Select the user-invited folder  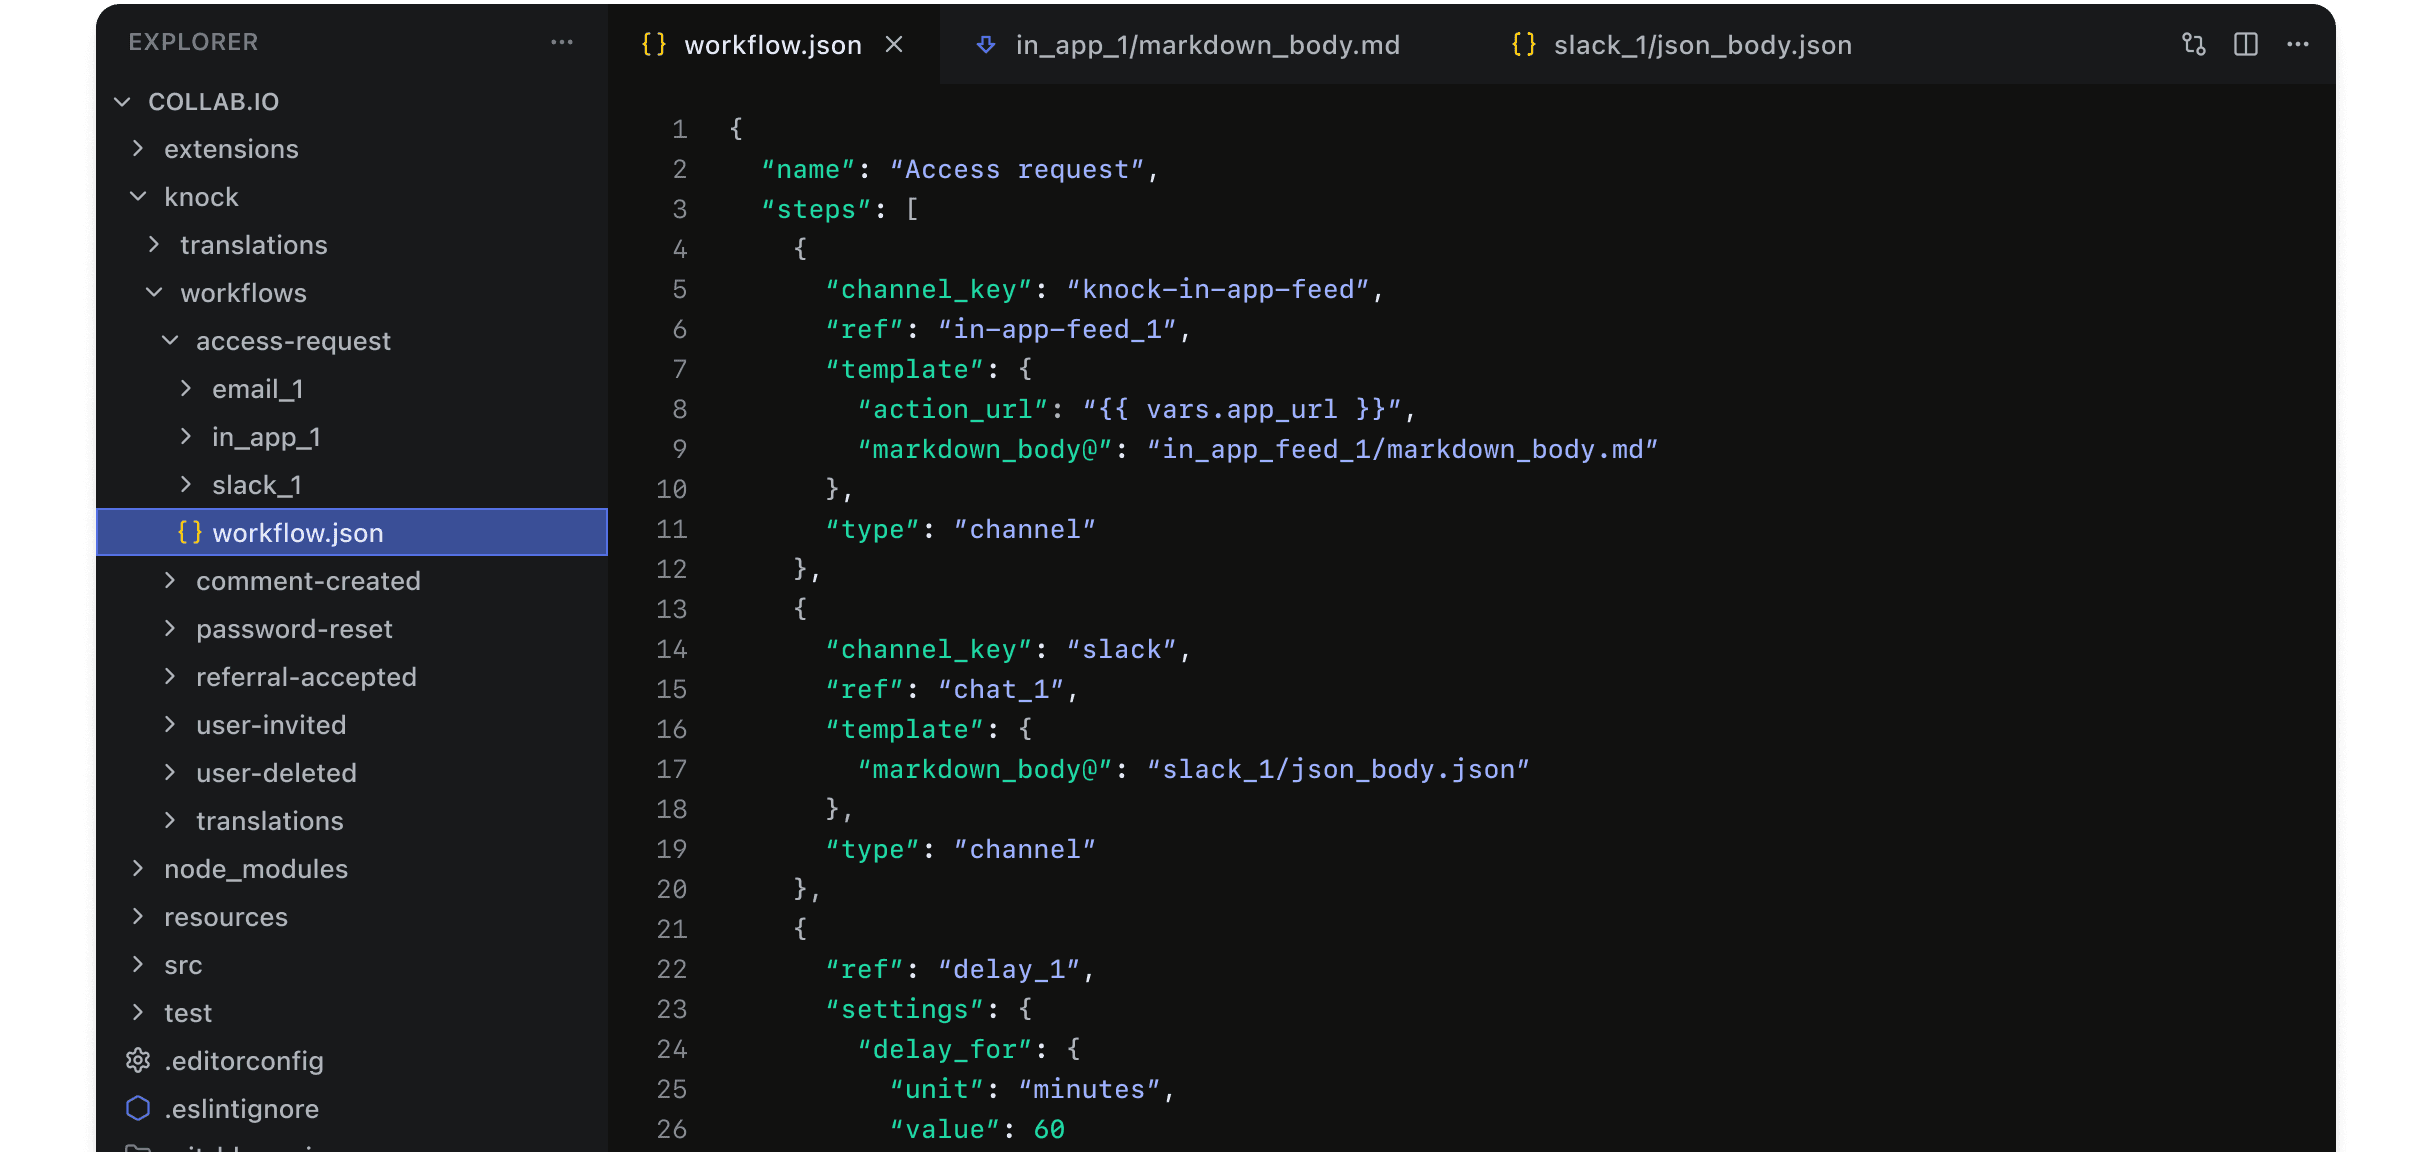(x=270, y=724)
